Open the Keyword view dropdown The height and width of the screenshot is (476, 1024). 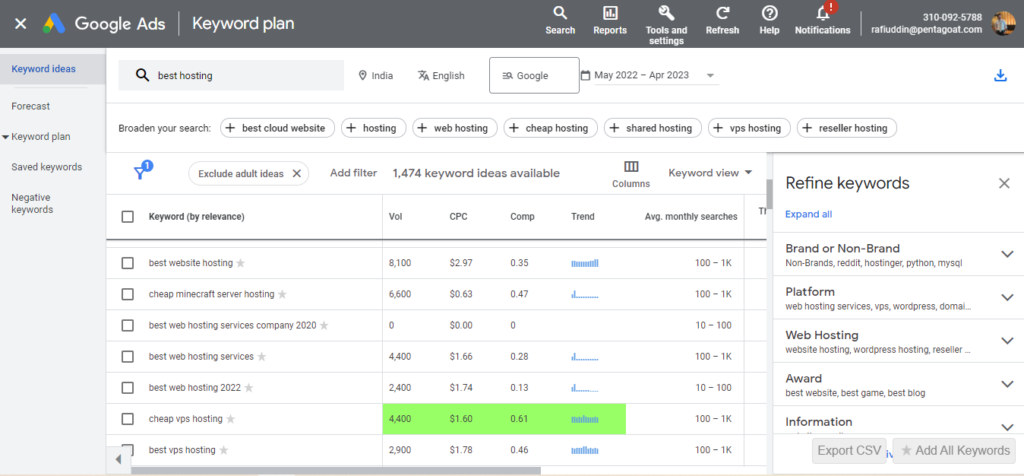coord(711,173)
